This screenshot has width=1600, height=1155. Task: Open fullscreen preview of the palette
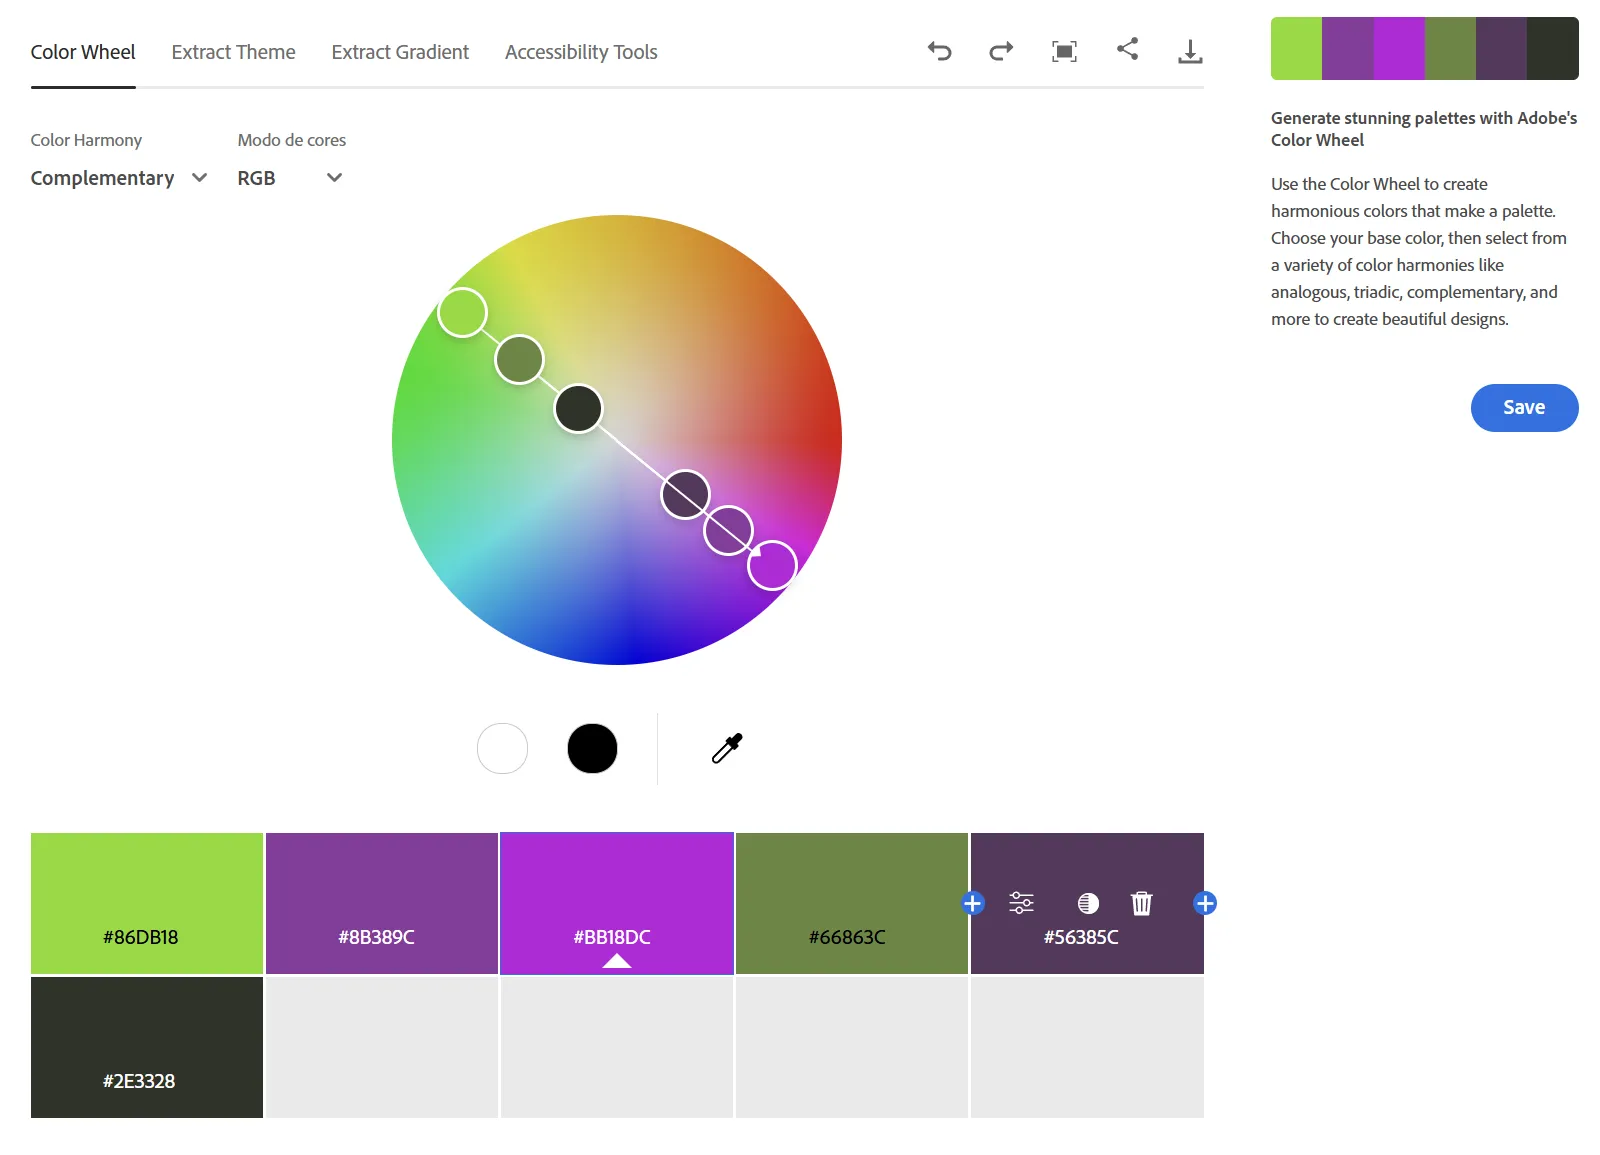click(x=1064, y=51)
